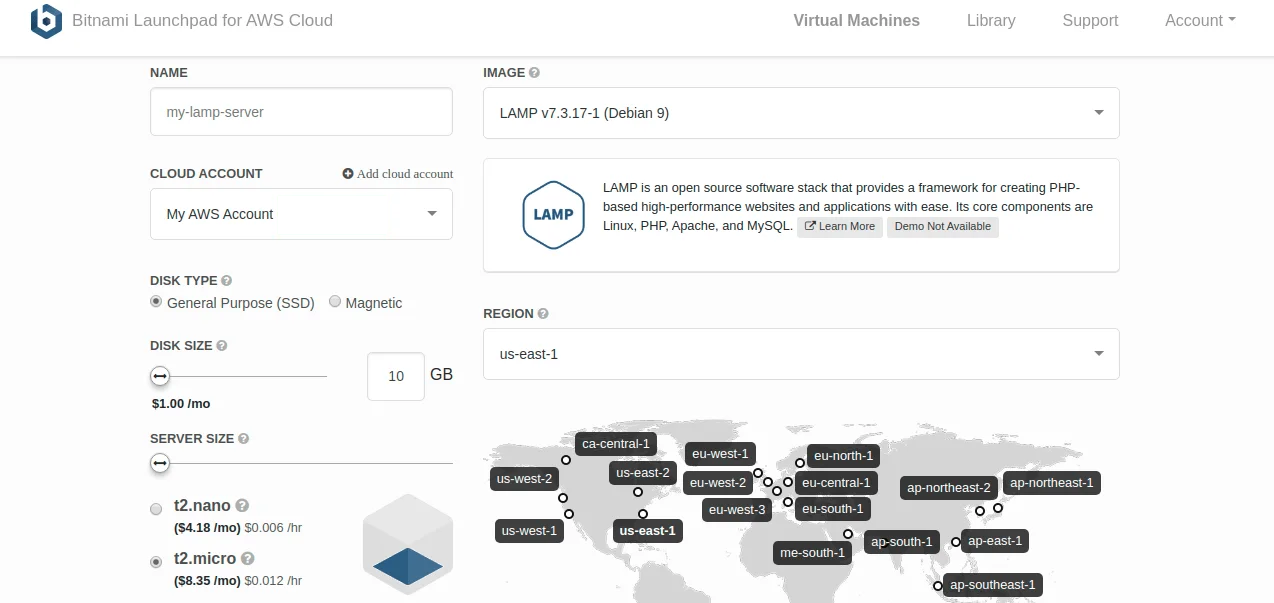Screen dimensions: 1274x603
Task: Select the Magnetic disk type option
Action: tap(335, 302)
